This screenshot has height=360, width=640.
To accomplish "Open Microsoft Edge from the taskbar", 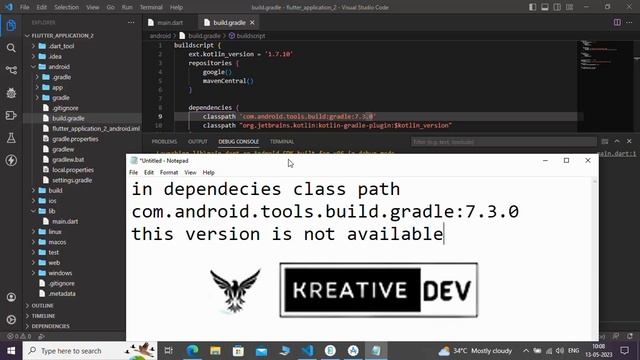I will click(x=192, y=351).
